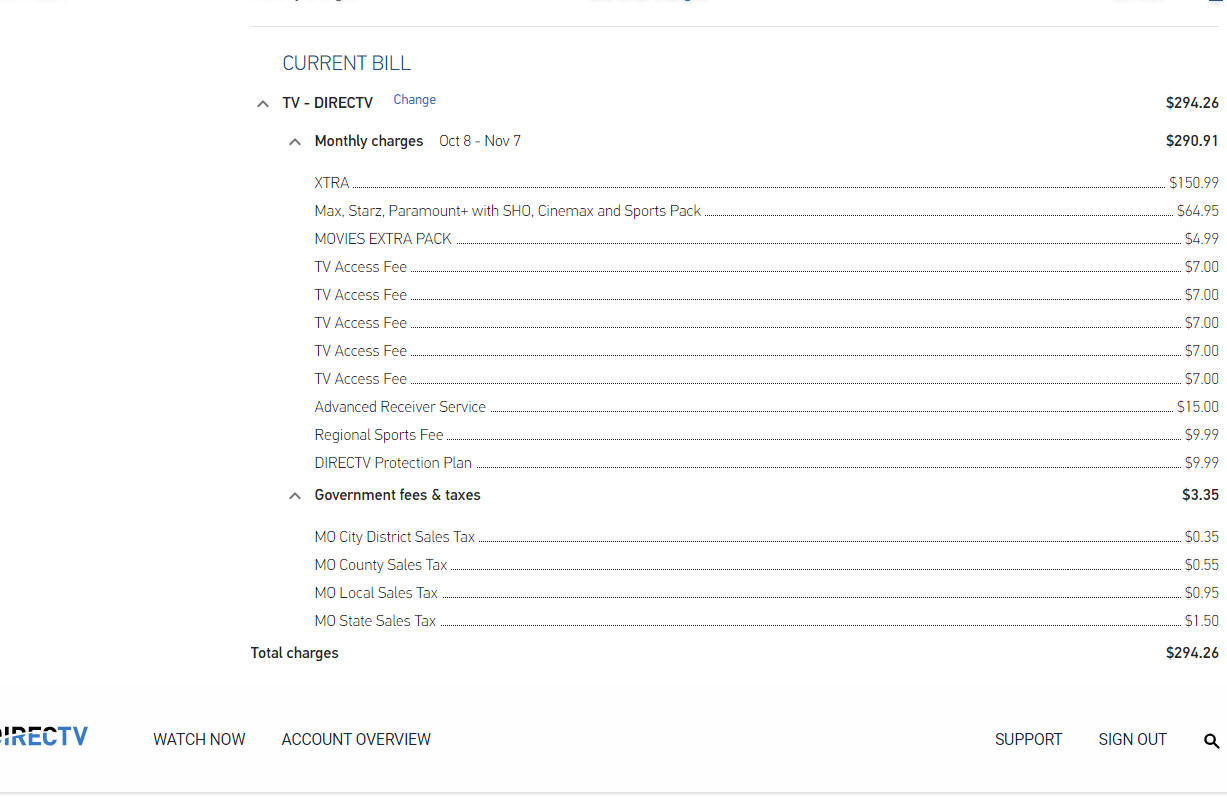
Task: Click the search magnifier icon
Action: 1211,741
